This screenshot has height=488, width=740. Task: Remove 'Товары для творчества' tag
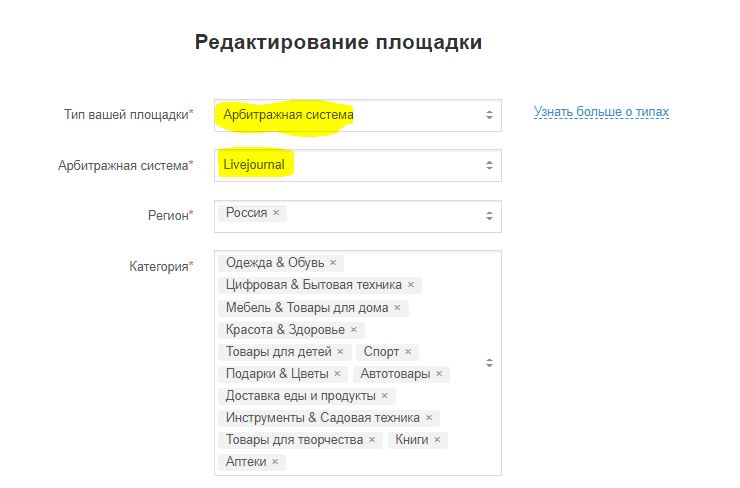click(x=372, y=439)
